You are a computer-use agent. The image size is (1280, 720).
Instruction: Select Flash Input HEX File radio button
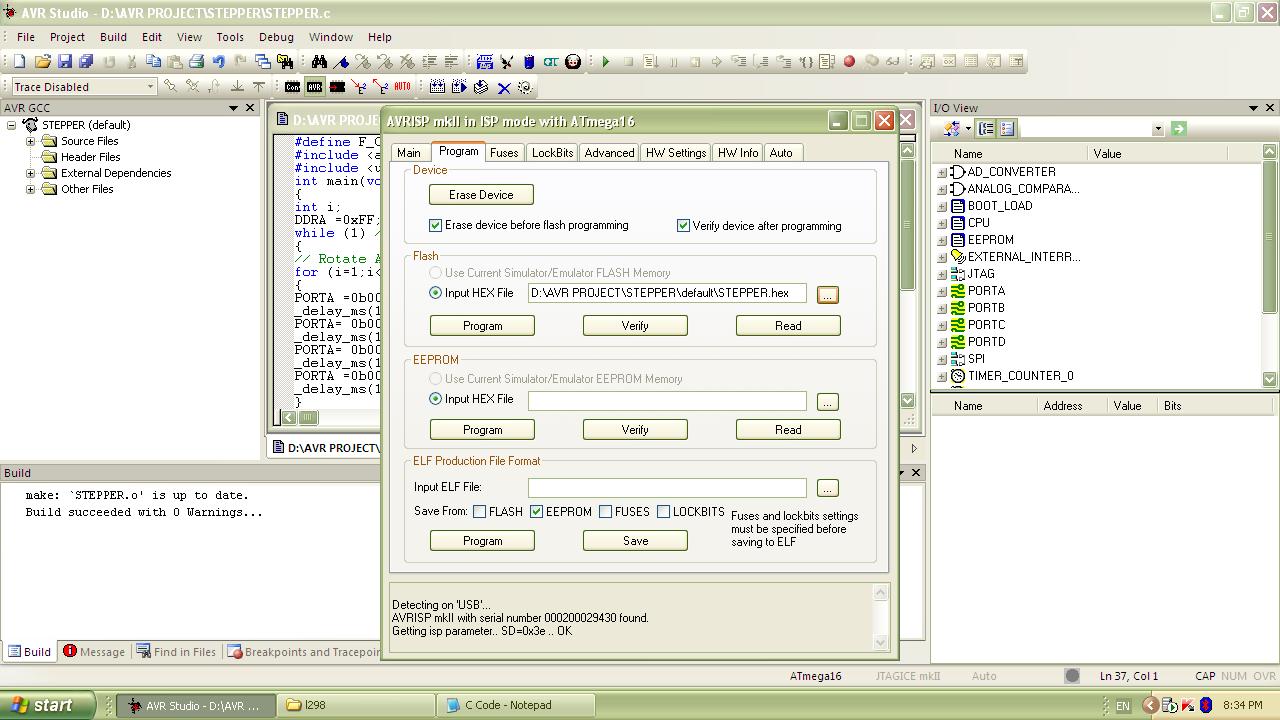coord(435,293)
